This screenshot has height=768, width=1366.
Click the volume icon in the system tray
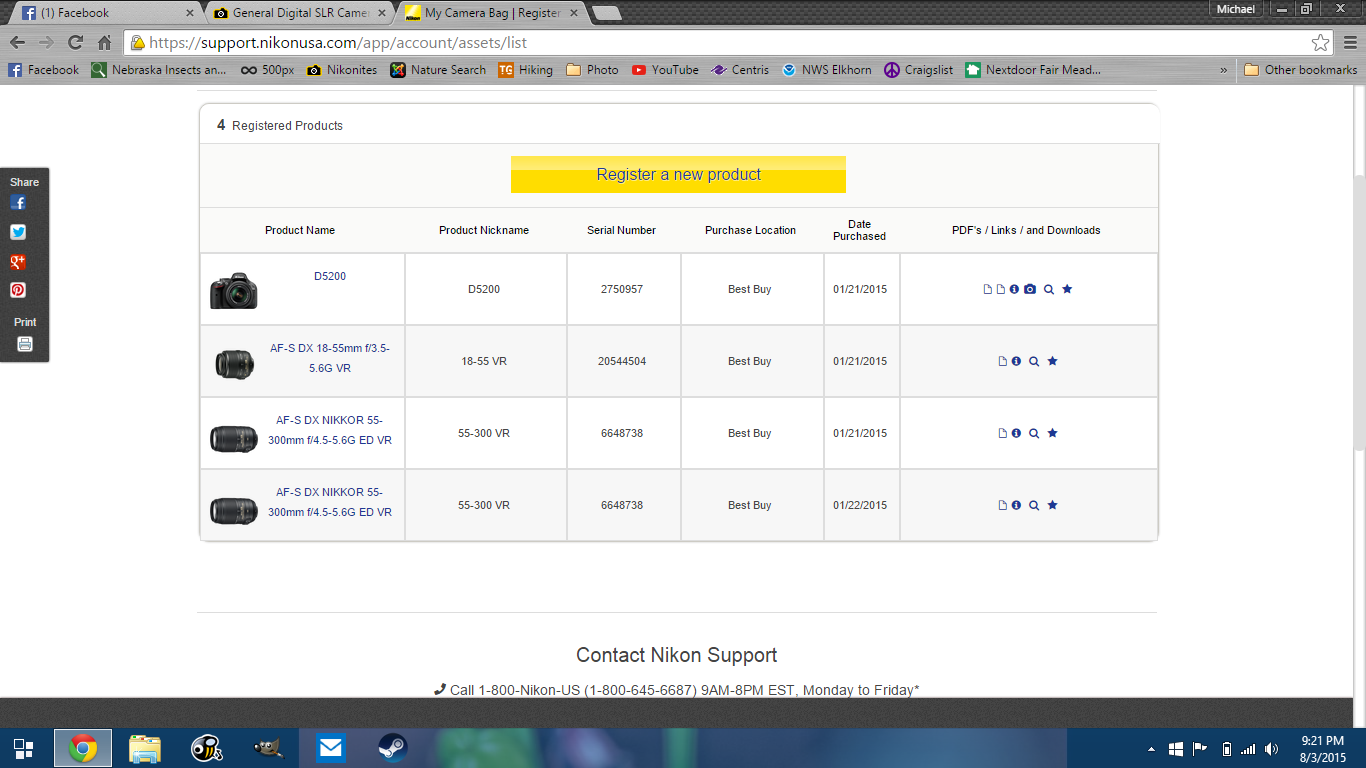pyautogui.click(x=1271, y=749)
